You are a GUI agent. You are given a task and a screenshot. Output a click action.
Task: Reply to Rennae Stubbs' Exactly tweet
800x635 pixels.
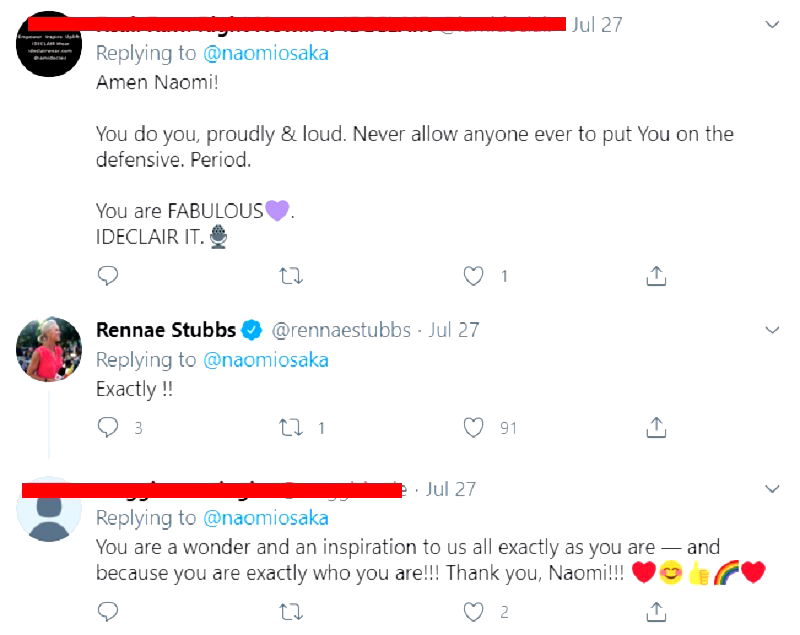[108, 428]
